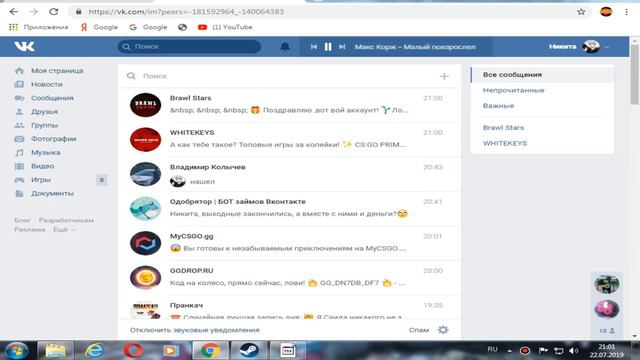Click GGDROP.RU avatar
Image resolution: width=640 pixels, height=360 pixels.
pyautogui.click(x=145, y=278)
